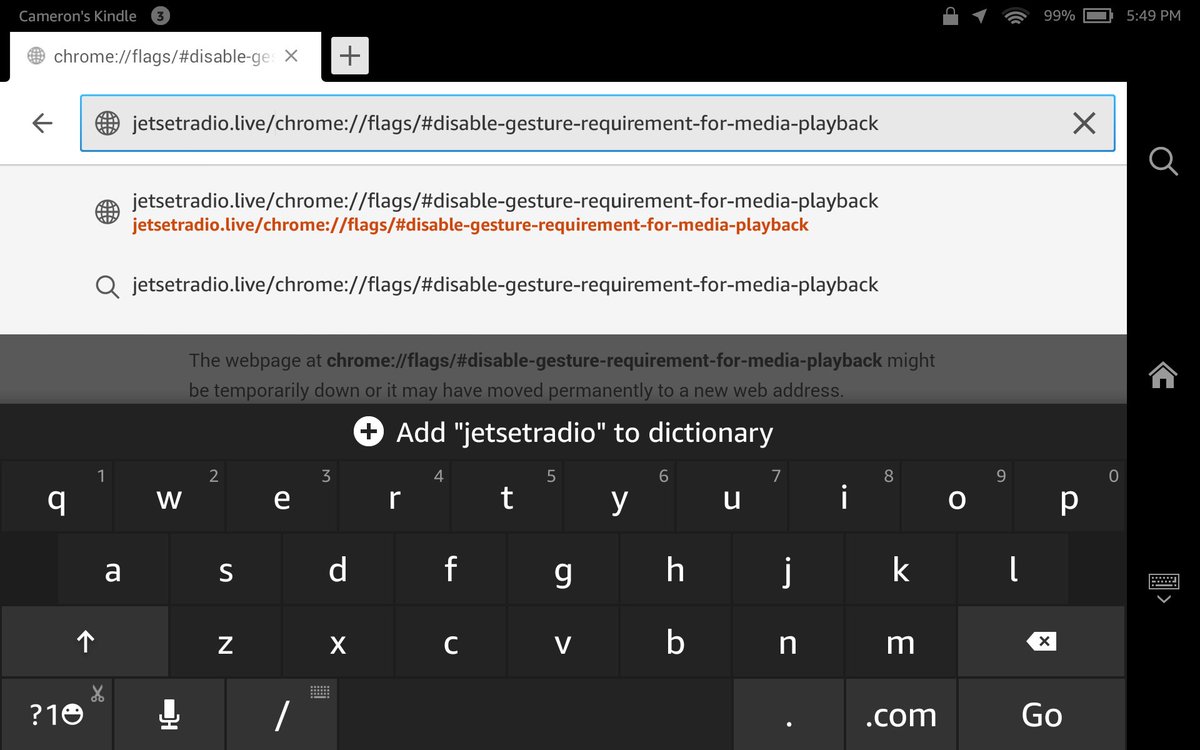Tap the l key

click(x=1013, y=570)
